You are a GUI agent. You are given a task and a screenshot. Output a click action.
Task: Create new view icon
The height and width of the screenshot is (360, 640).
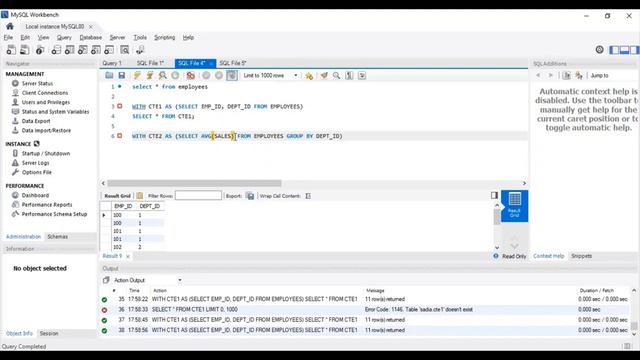tap(82, 50)
